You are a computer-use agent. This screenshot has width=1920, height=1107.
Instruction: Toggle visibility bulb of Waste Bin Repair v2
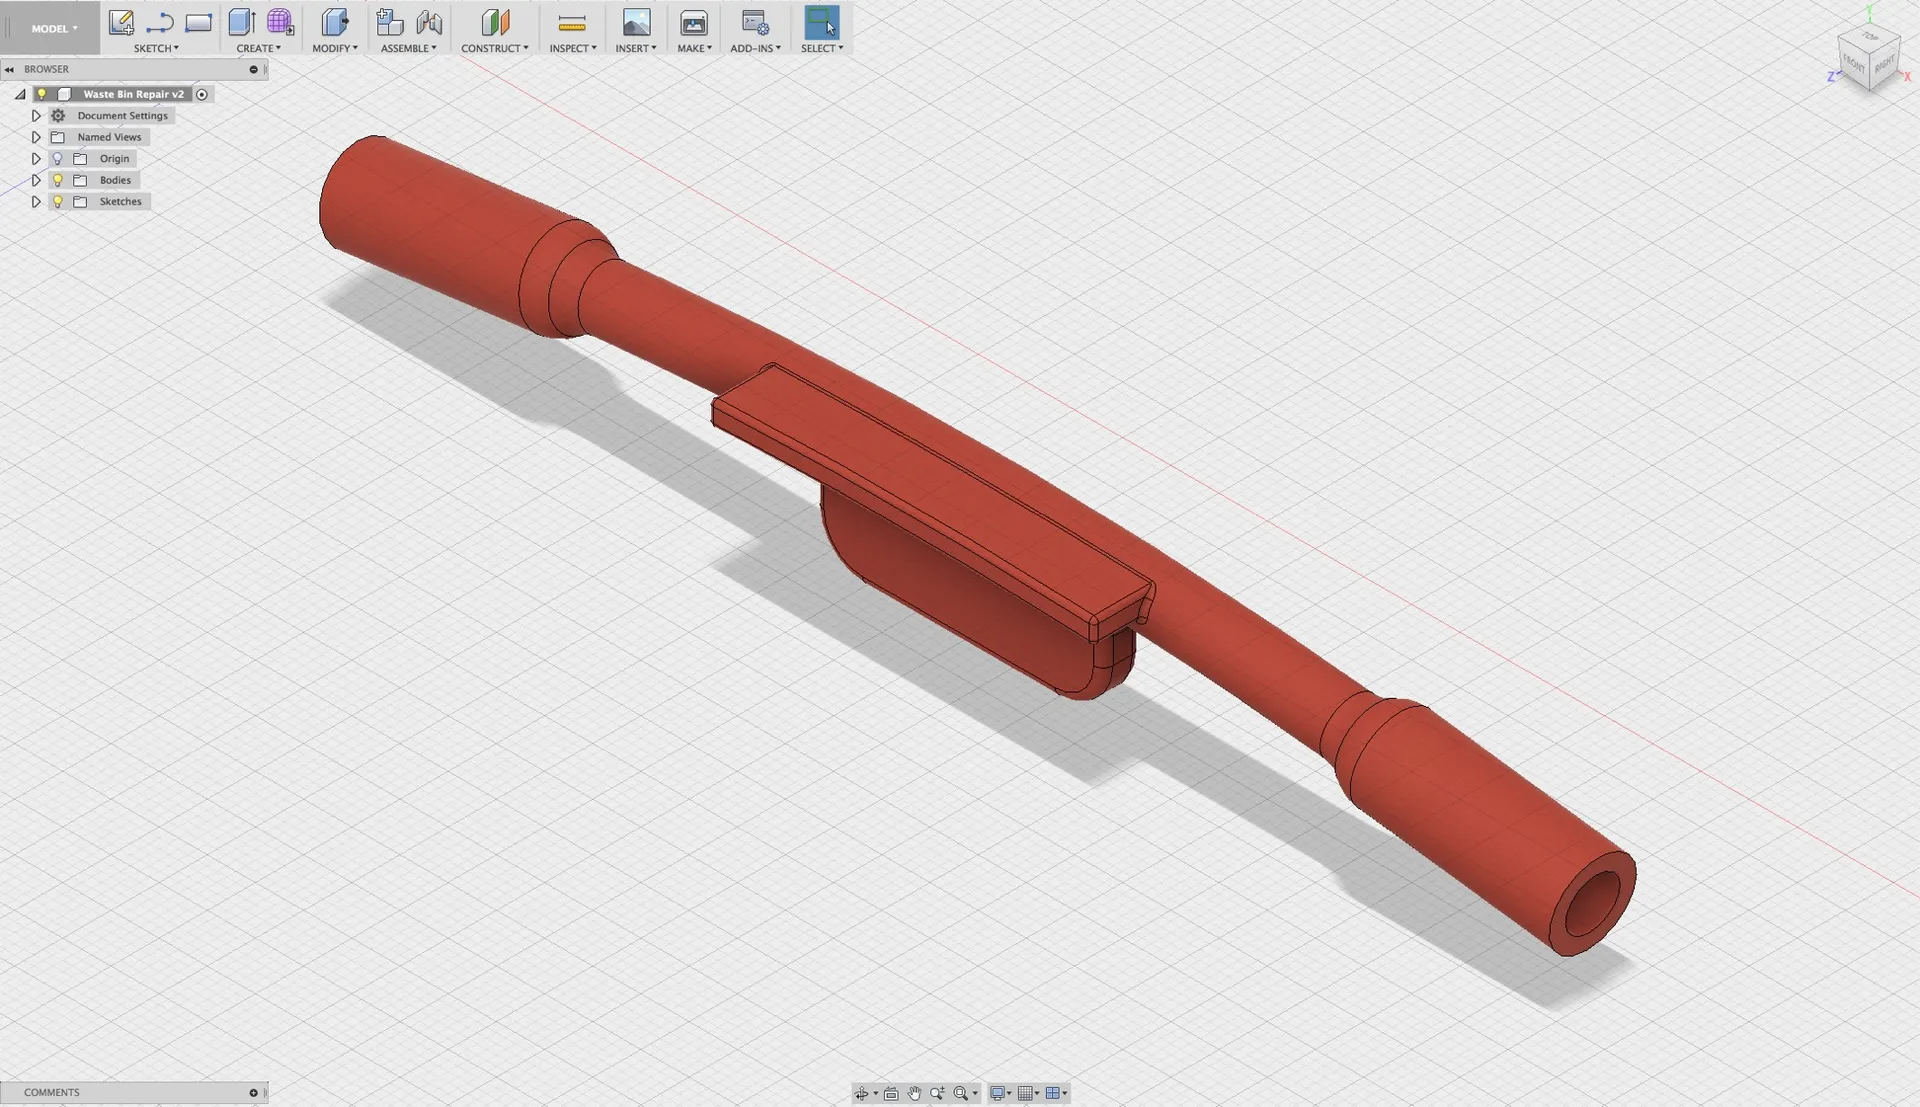(42, 94)
